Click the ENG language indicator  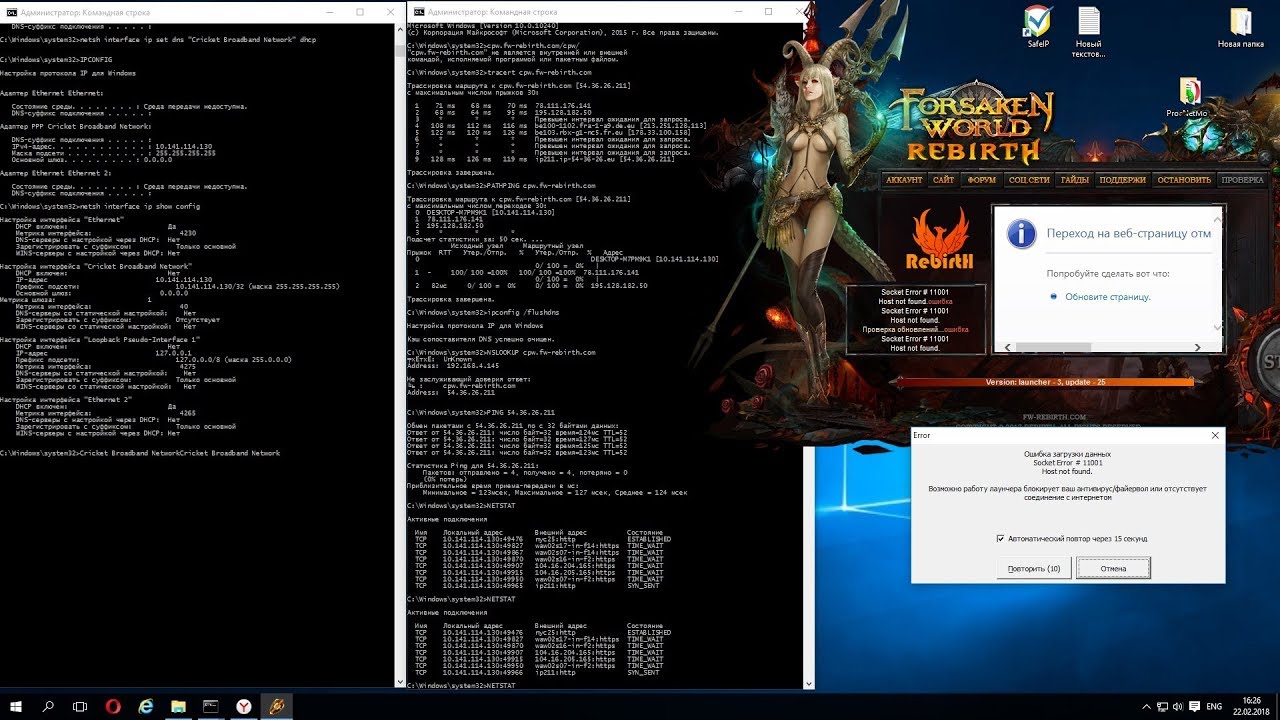(x=1214, y=706)
